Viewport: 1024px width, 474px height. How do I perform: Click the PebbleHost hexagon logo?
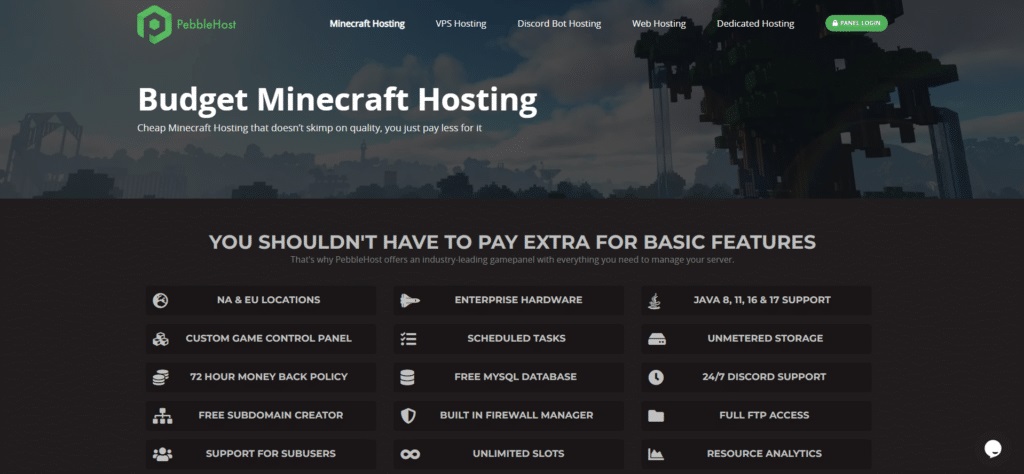(x=154, y=25)
